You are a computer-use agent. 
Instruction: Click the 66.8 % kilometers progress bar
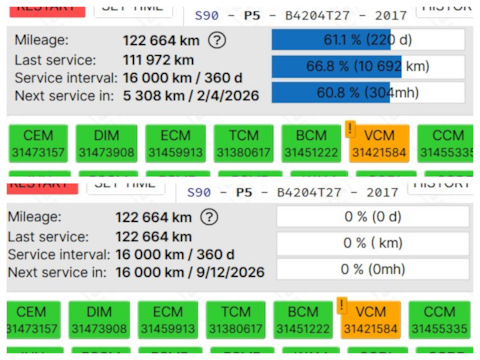click(368, 66)
